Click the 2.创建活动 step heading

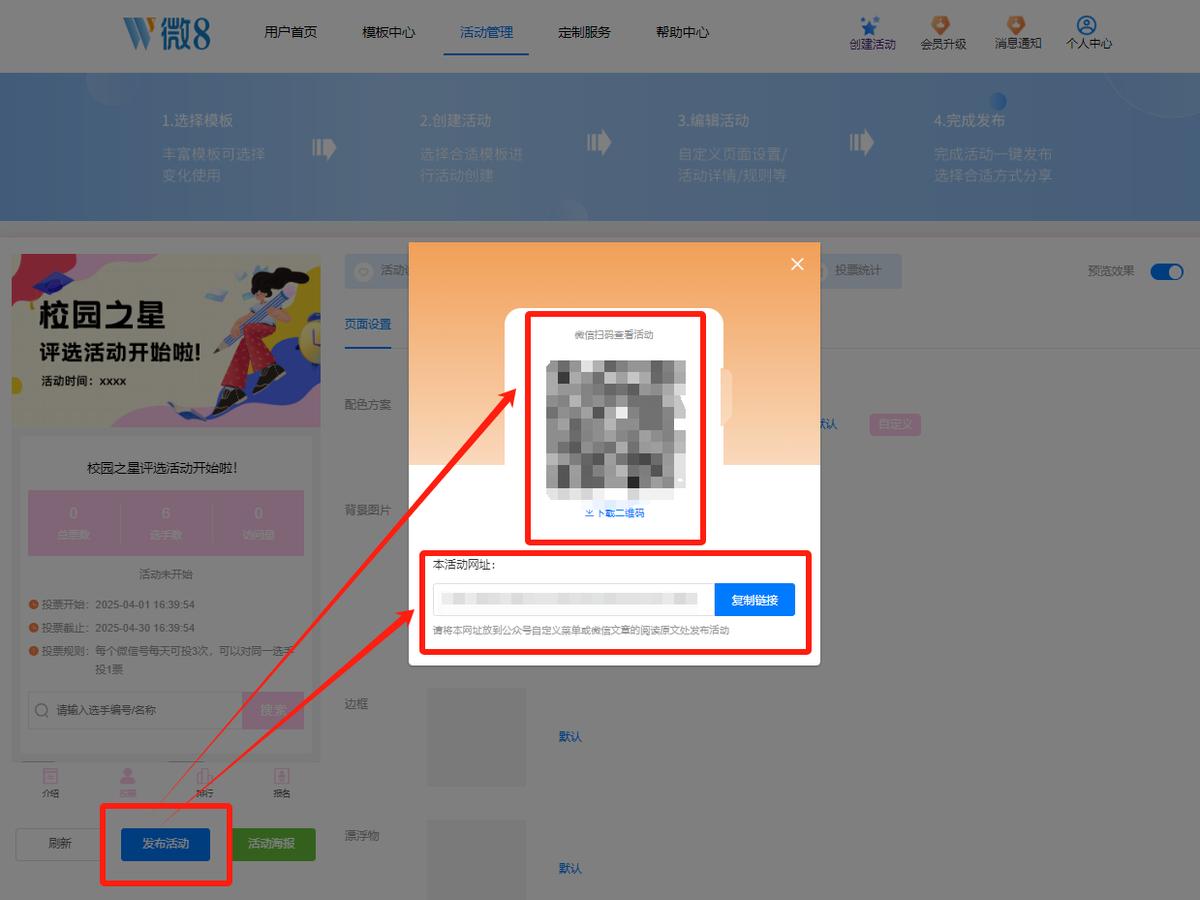[x=455, y=120]
